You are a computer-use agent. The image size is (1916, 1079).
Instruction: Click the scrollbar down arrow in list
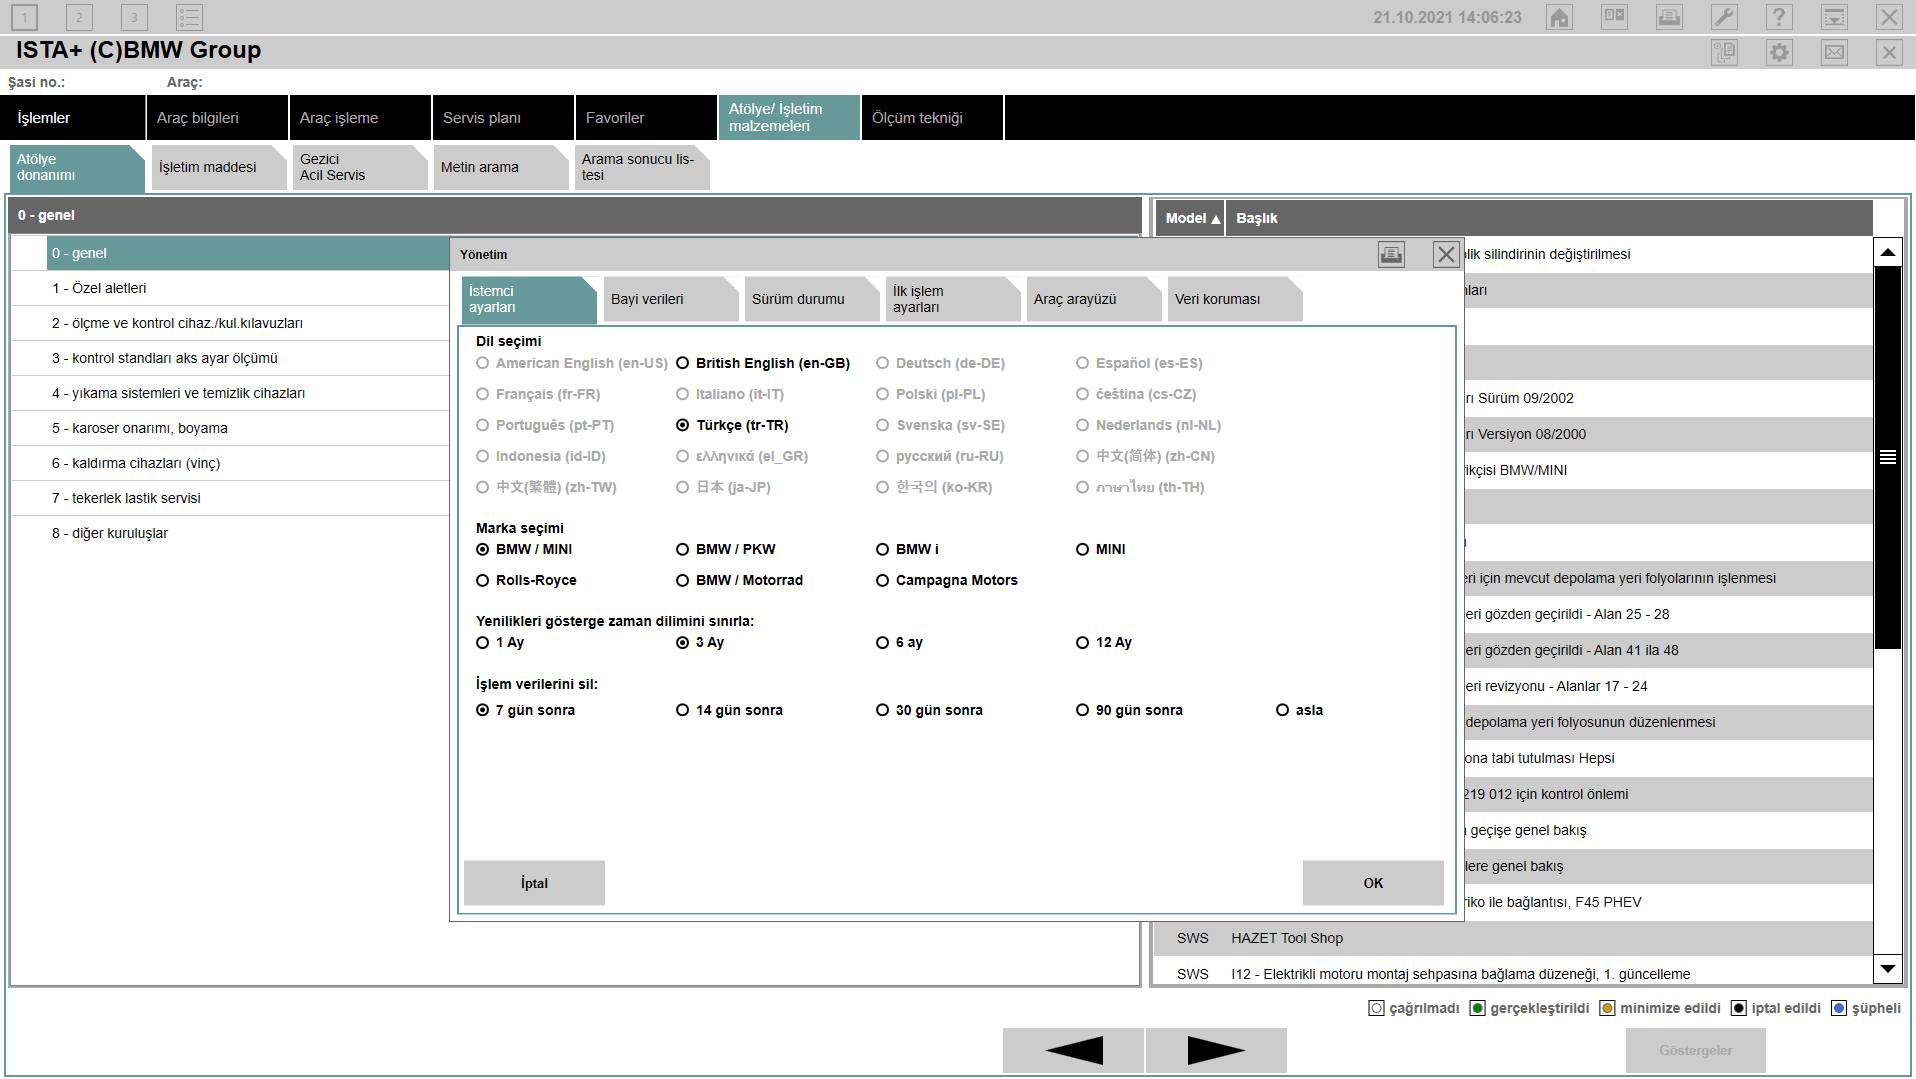click(1887, 968)
